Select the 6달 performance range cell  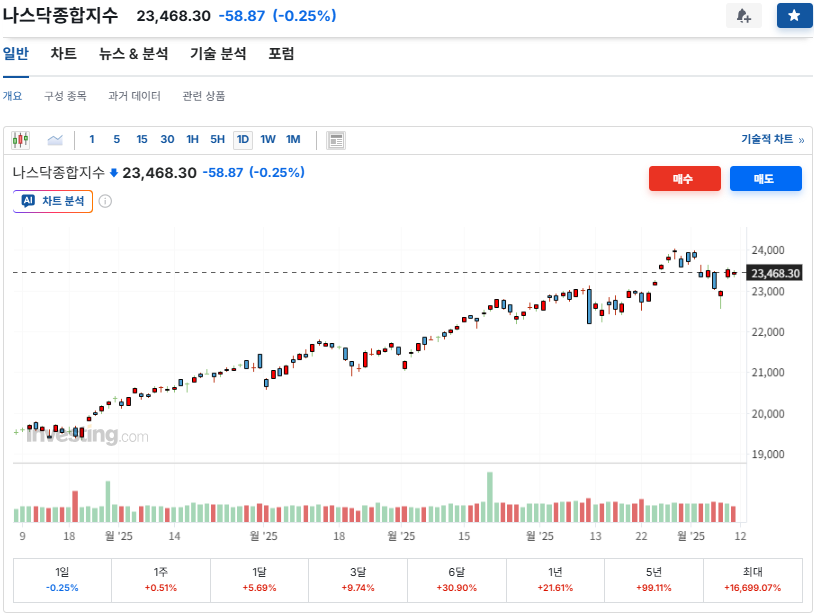pos(457,580)
